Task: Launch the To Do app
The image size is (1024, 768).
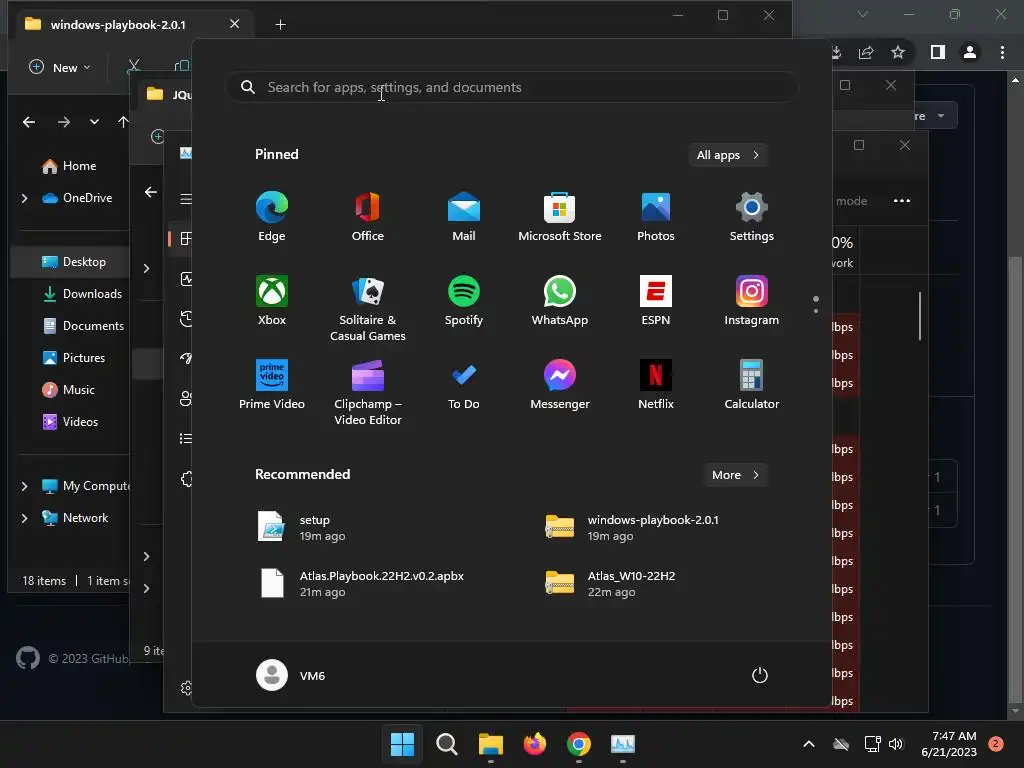Action: 464,385
